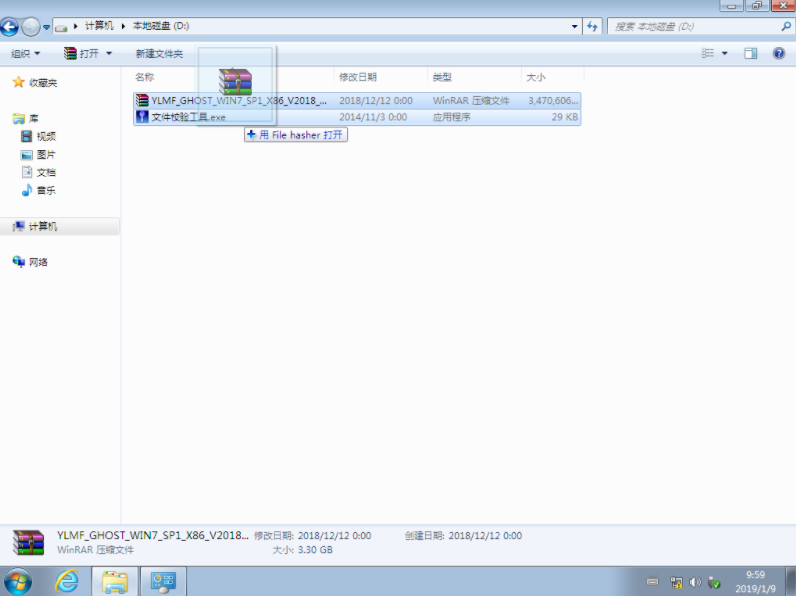The width and height of the screenshot is (796, 596).
Task: Click the network tray icon
Action: [x=676, y=582]
